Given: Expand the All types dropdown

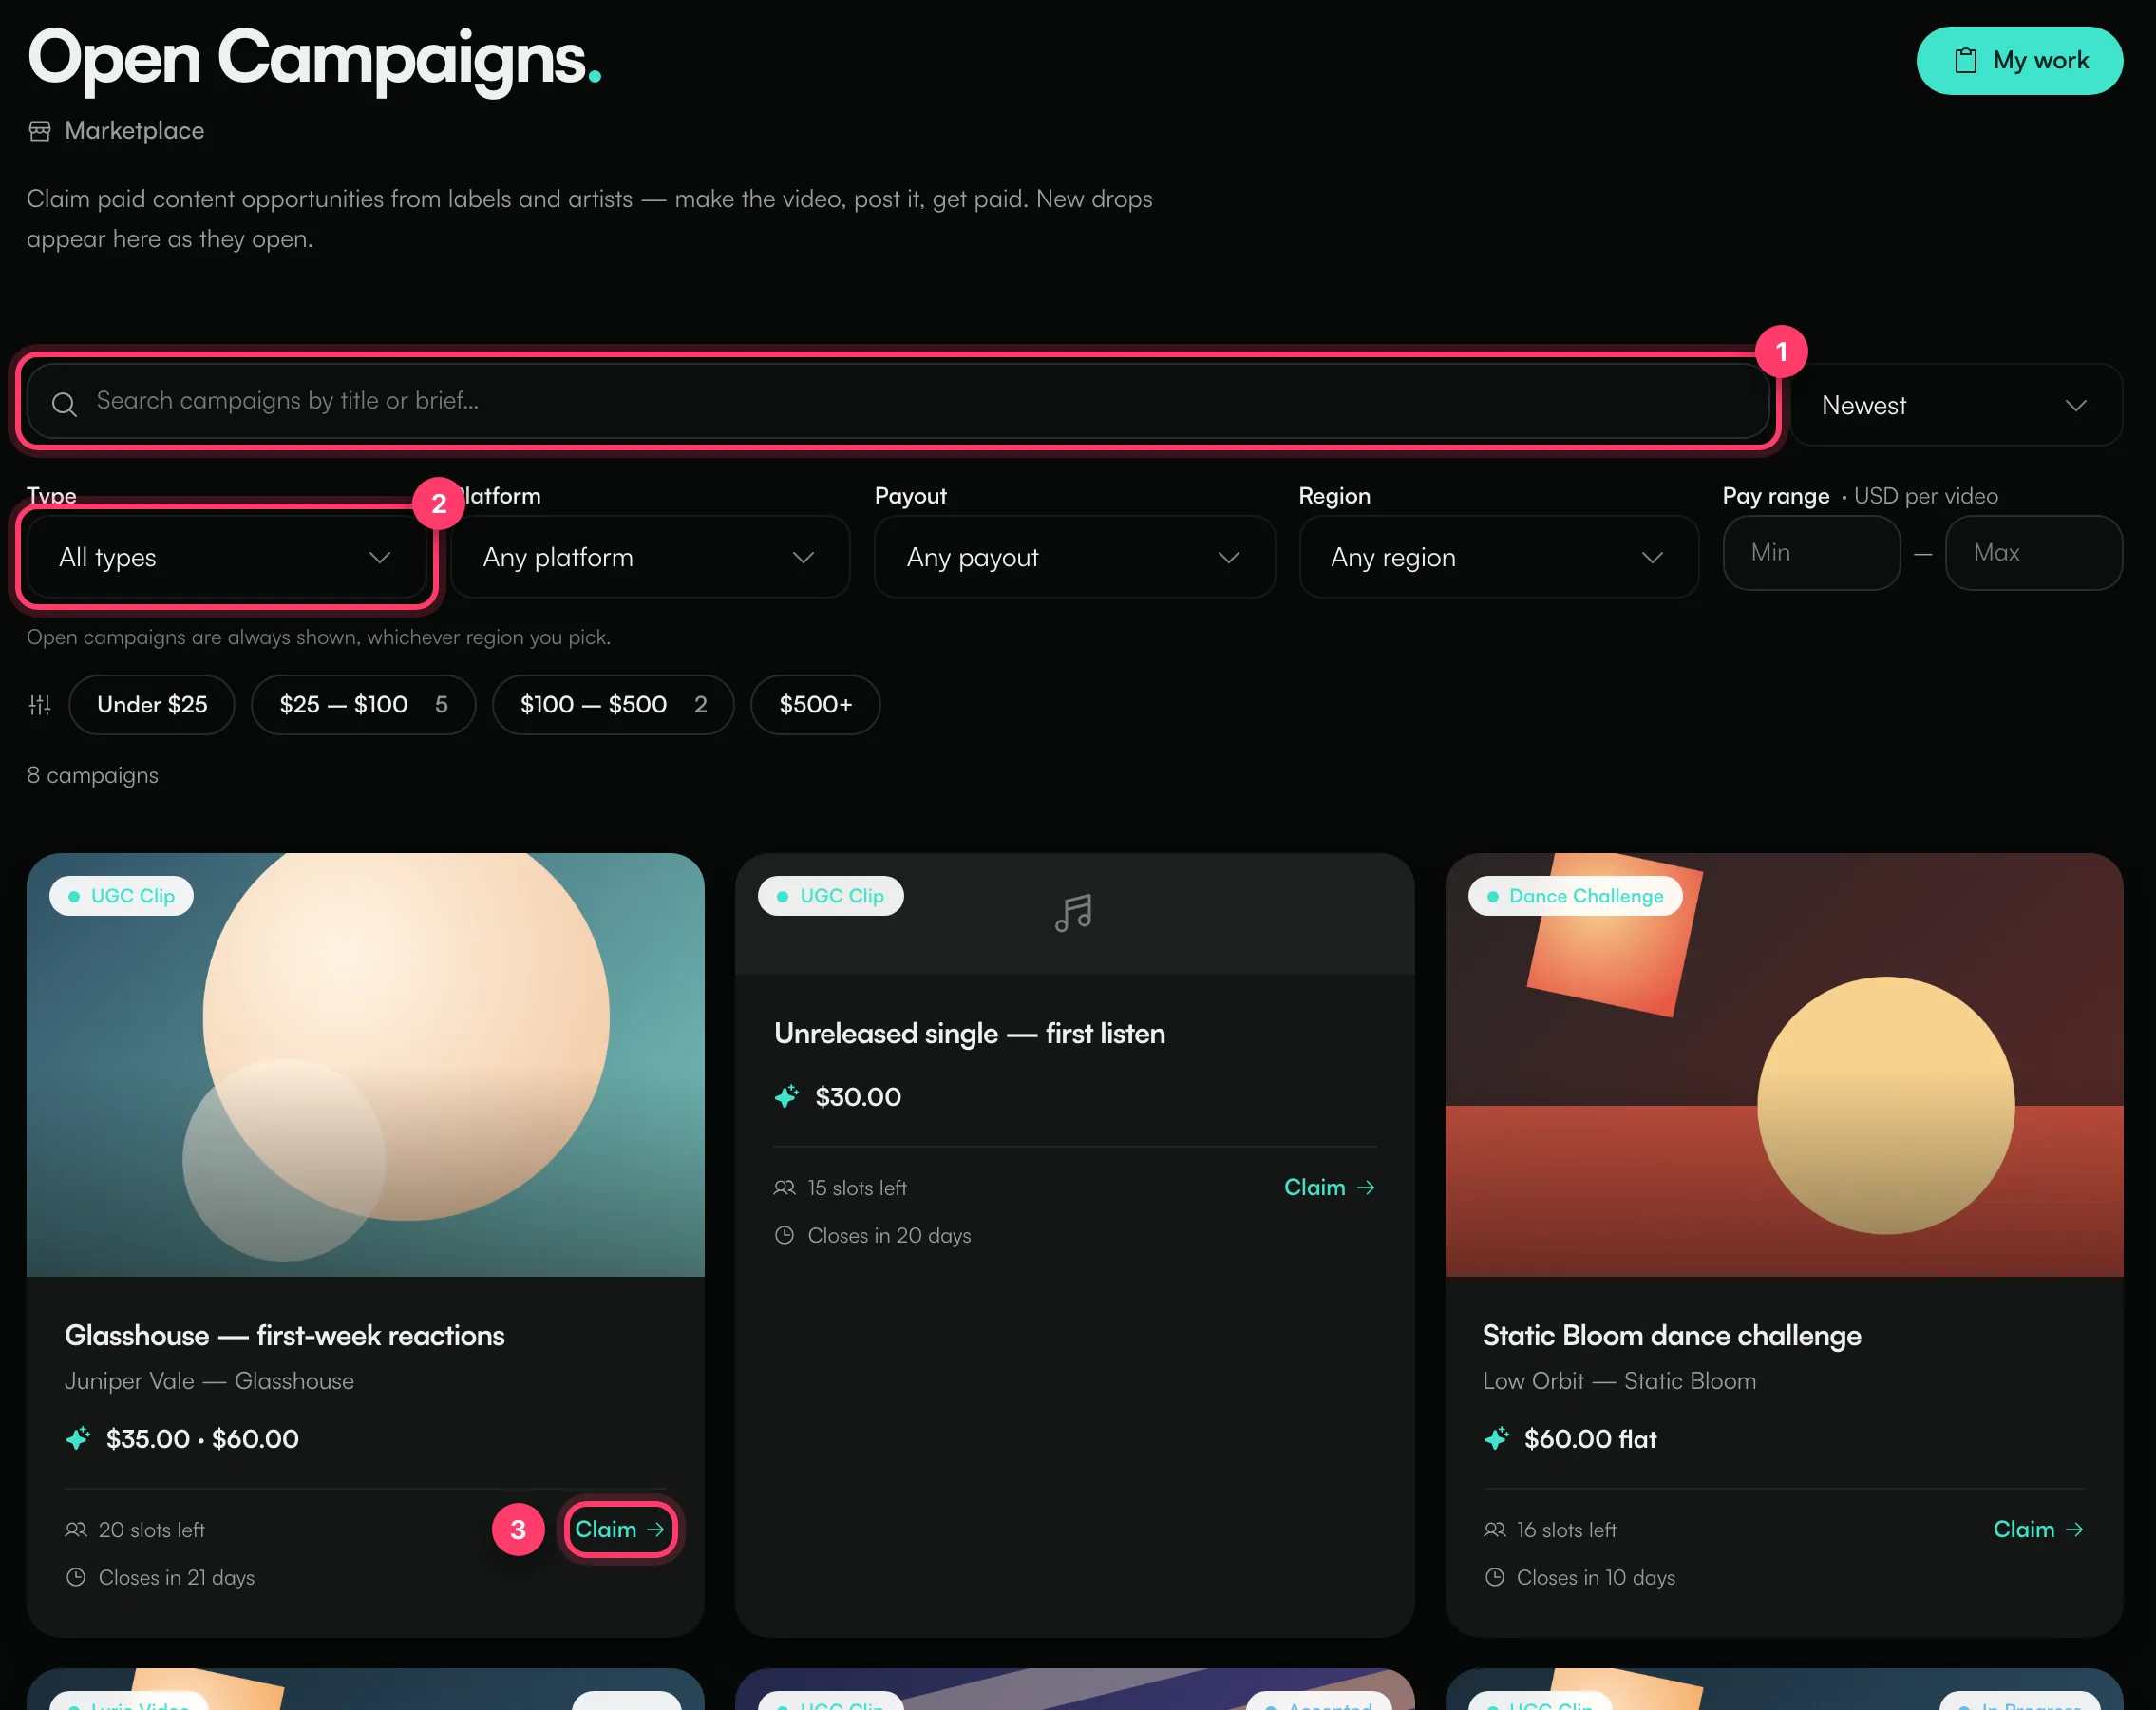Looking at the screenshot, I should point(226,557).
